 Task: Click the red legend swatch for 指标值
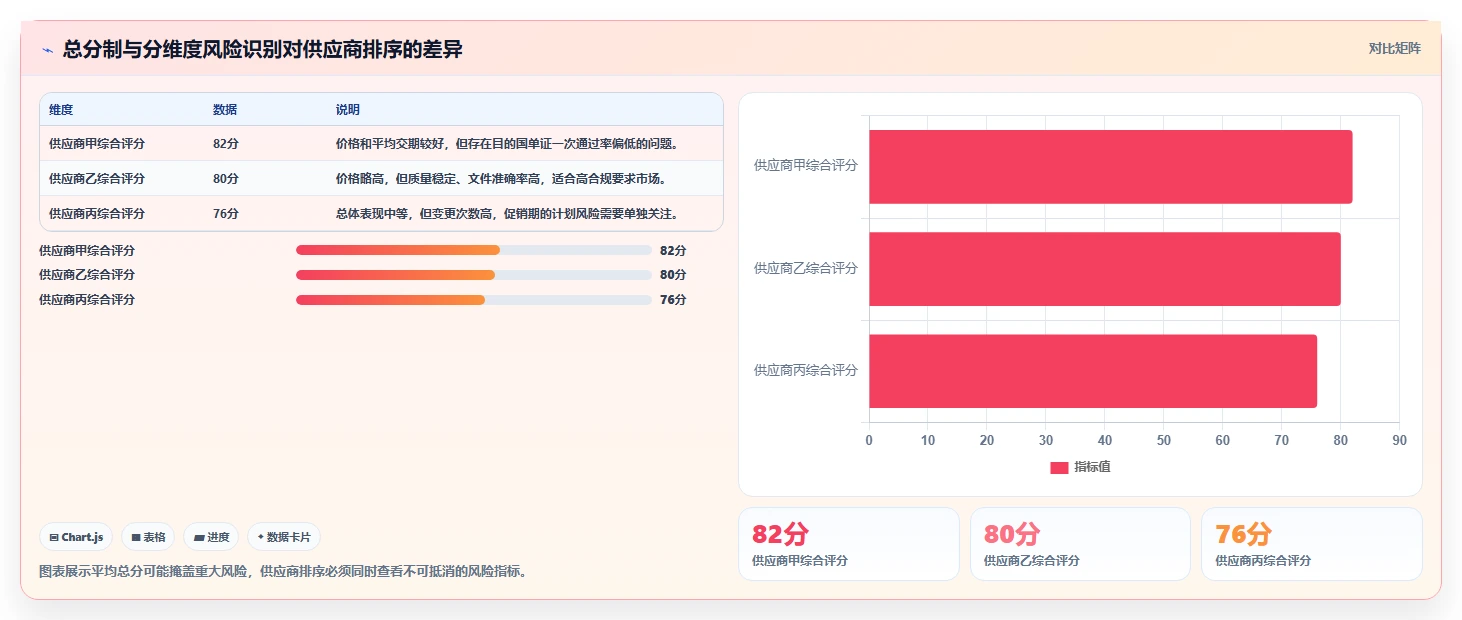1059,468
